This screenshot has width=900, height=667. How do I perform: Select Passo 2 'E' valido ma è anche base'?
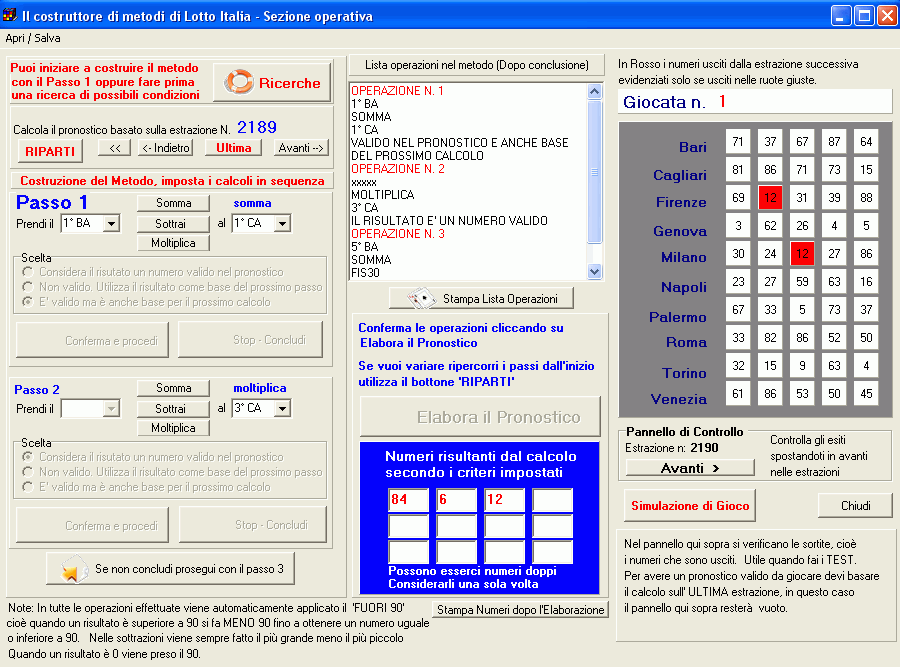pos(28,487)
